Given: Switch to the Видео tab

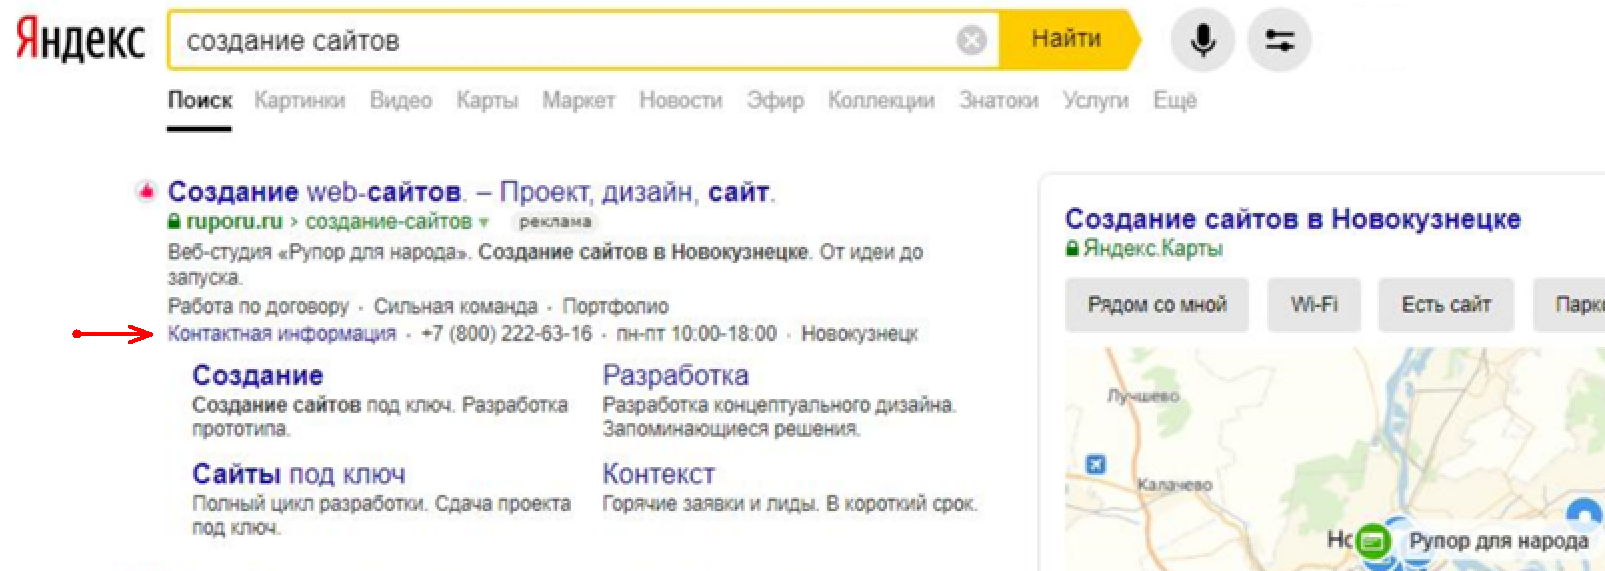Looking at the screenshot, I should click(401, 100).
